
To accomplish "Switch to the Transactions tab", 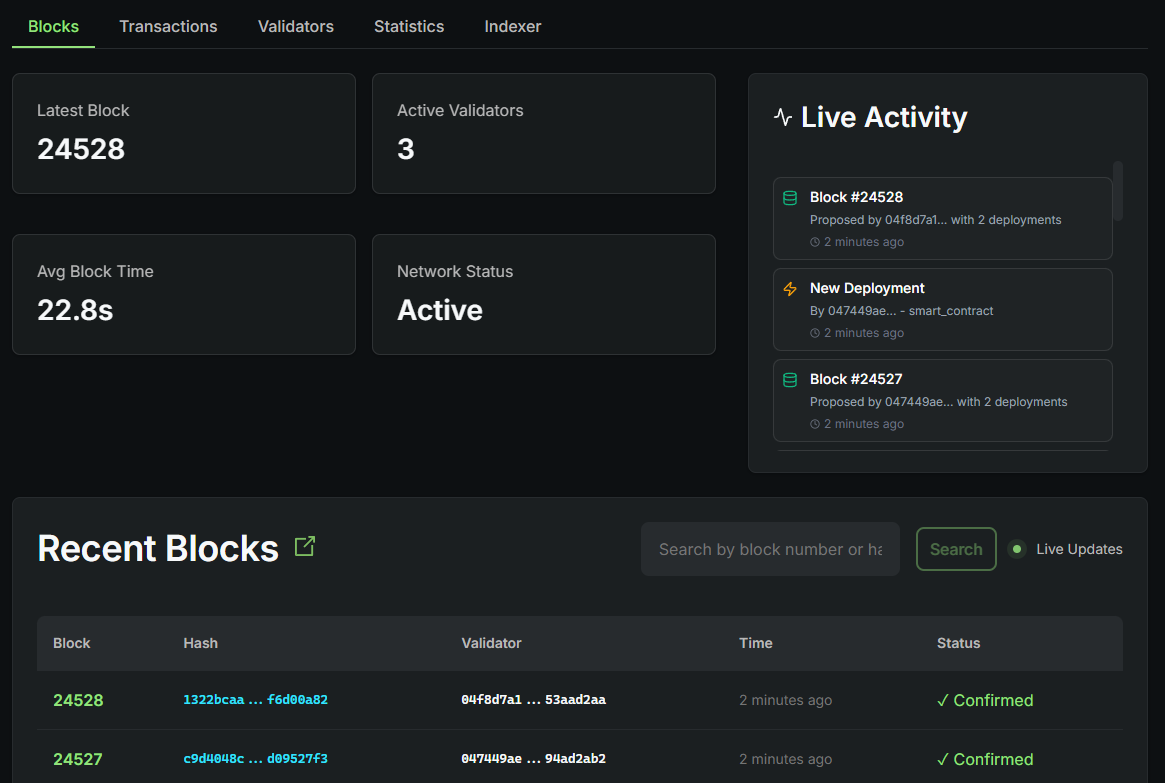I will (167, 26).
